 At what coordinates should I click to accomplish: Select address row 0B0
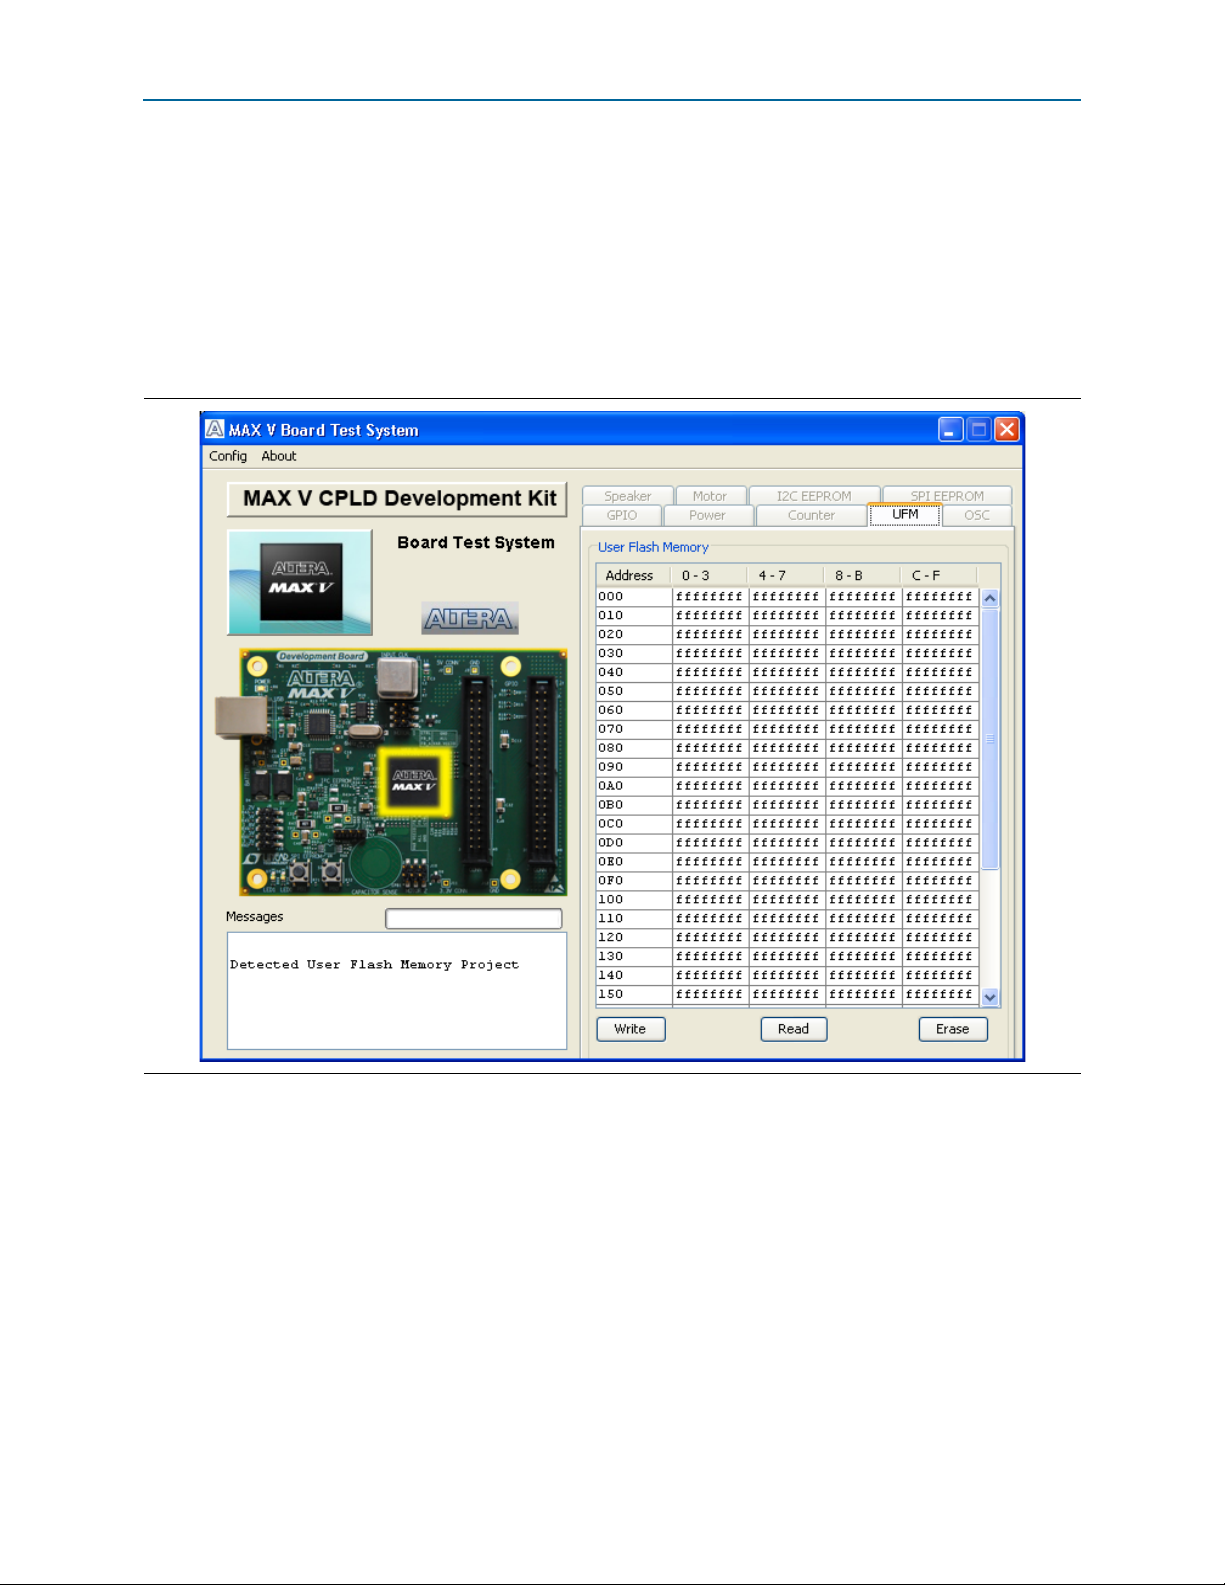coord(788,806)
